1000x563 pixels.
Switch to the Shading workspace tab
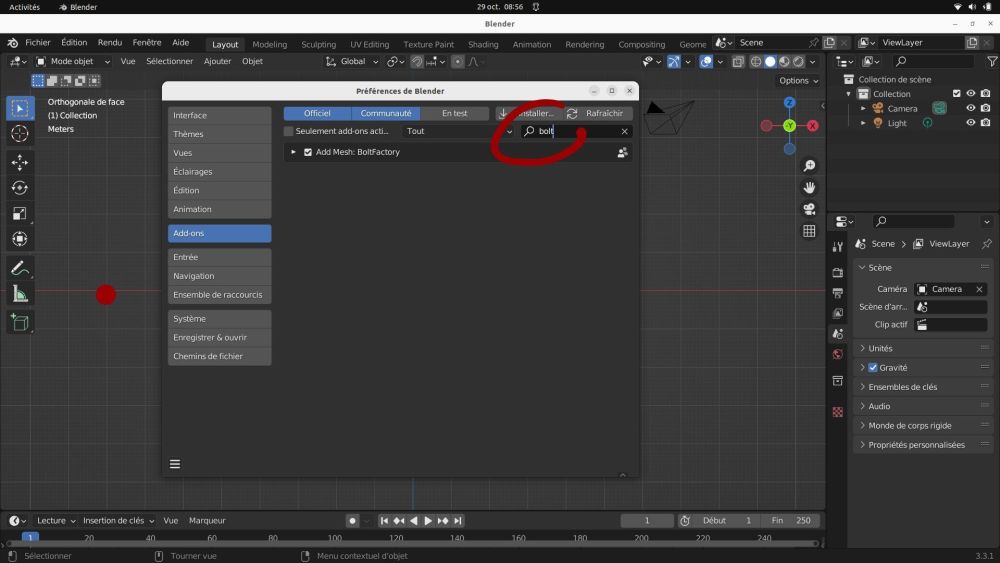[483, 45]
